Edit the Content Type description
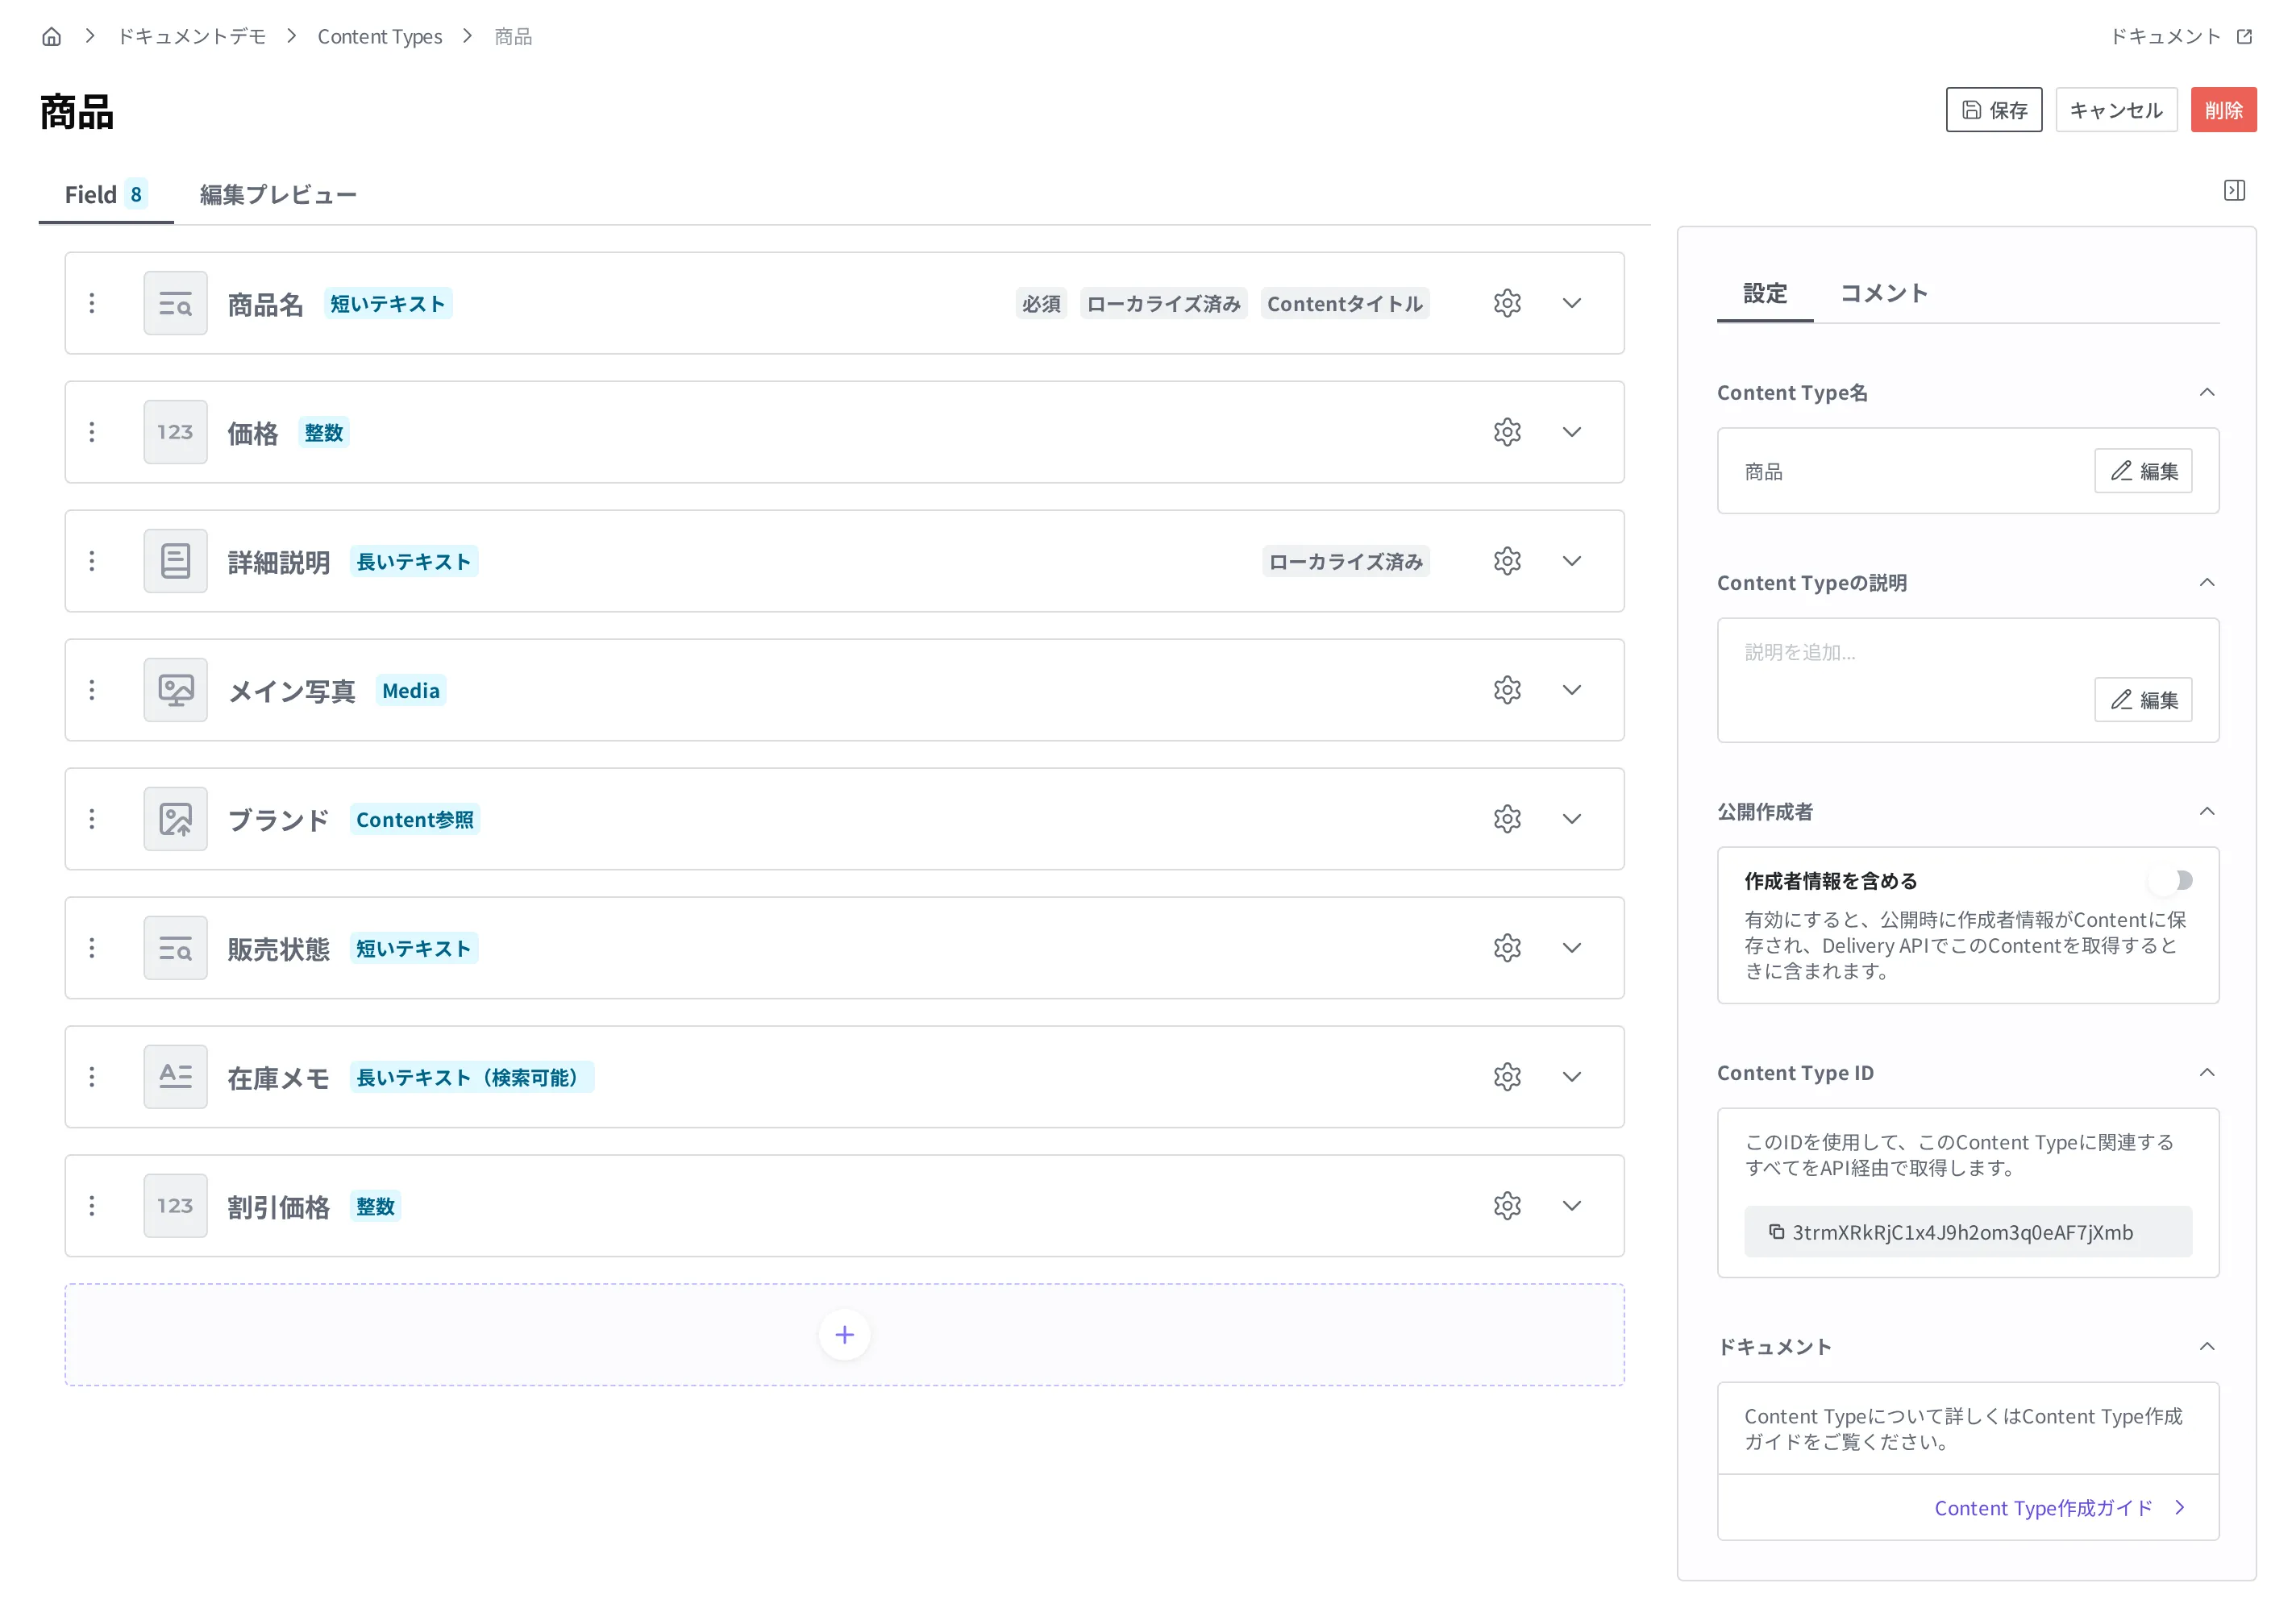Viewport: 2296px width, 1612px height. tap(2143, 700)
